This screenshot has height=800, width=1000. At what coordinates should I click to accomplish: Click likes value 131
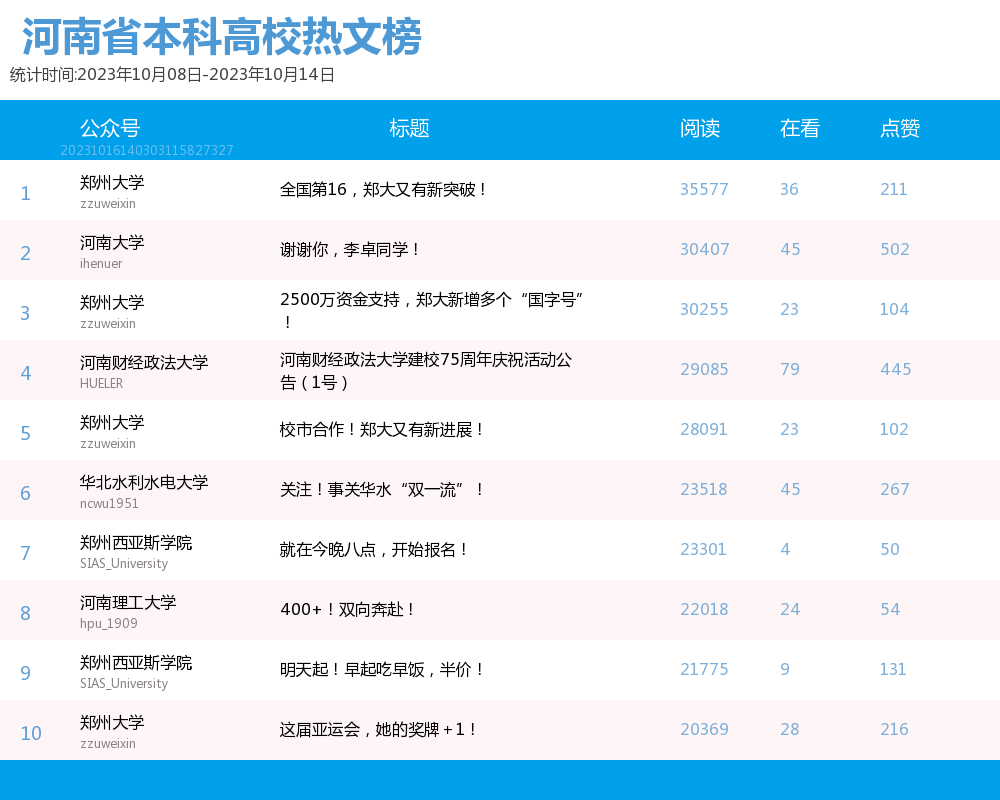point(893,669)
